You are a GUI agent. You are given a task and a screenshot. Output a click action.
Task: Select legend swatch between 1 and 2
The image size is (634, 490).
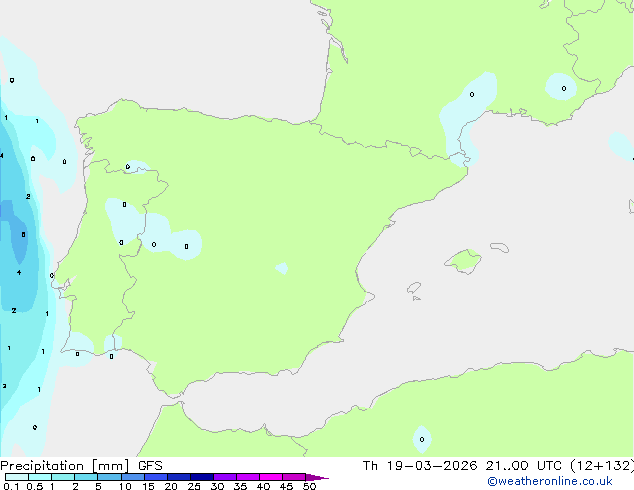pyautogui.click(x=63, y=477)
